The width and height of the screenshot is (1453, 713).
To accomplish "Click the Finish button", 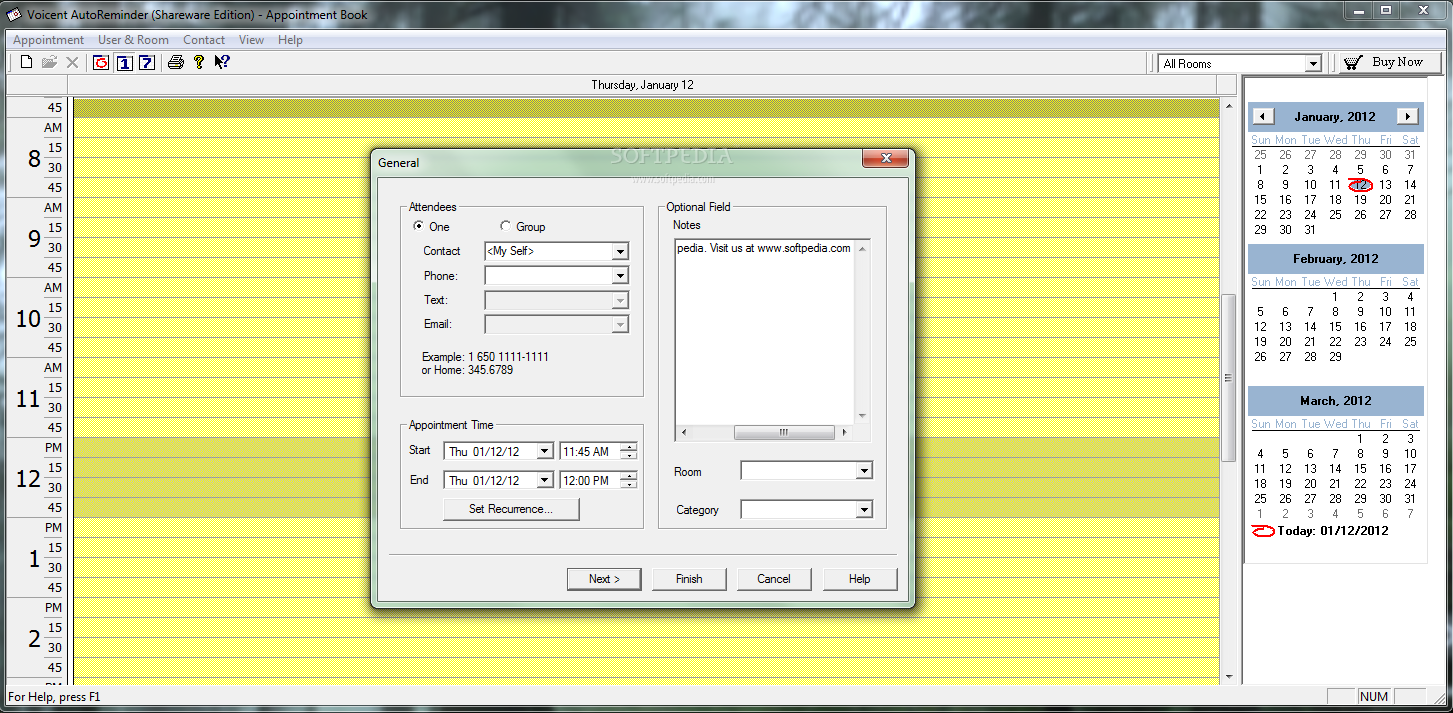I will pos(689,579).
